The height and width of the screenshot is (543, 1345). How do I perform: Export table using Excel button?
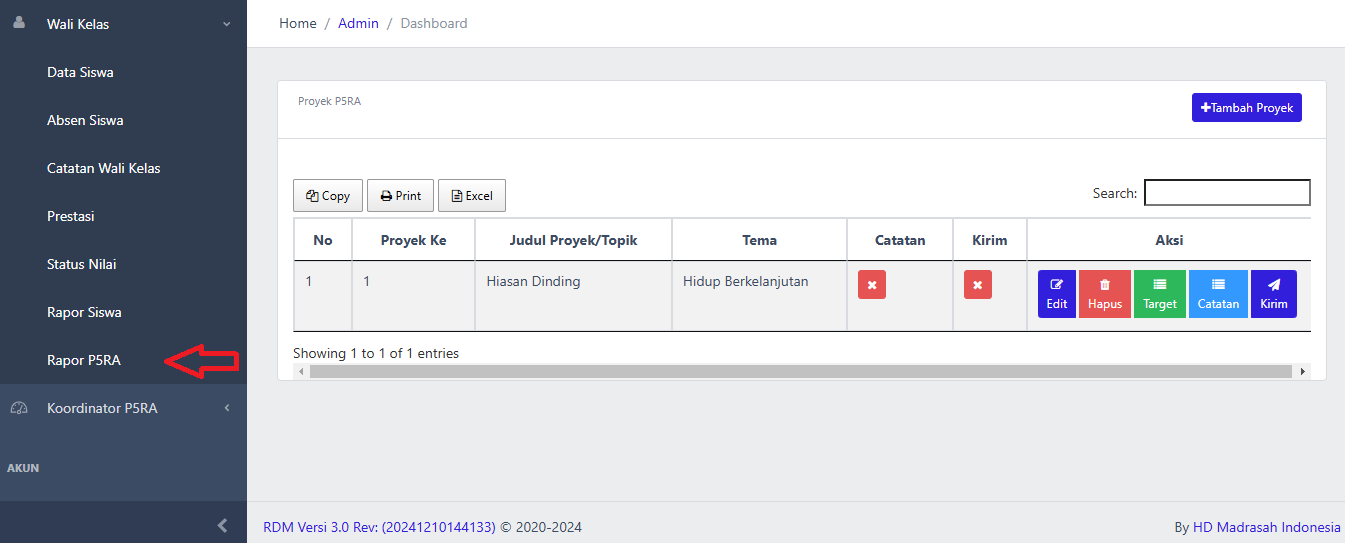pos(472,196)
